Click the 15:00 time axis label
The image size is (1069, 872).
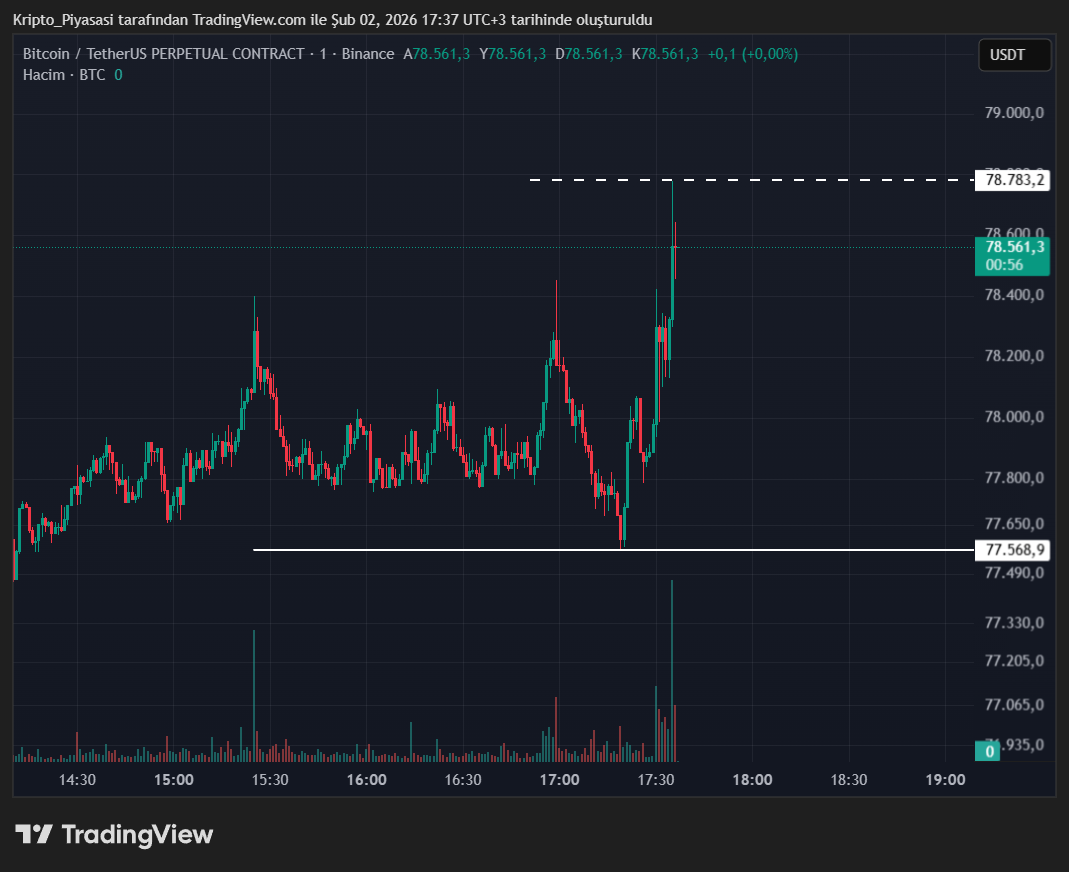173,780
